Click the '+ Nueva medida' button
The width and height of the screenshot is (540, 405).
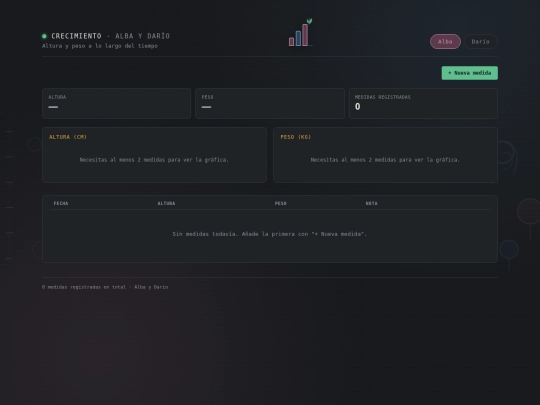coord(470,73)
